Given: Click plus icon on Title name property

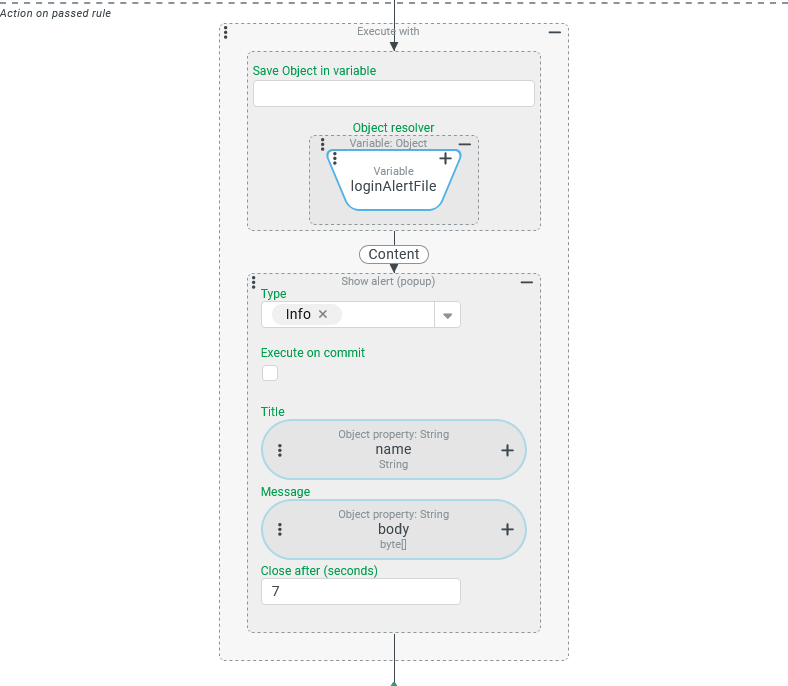Looking at the screenshot, I should (507, 450).
